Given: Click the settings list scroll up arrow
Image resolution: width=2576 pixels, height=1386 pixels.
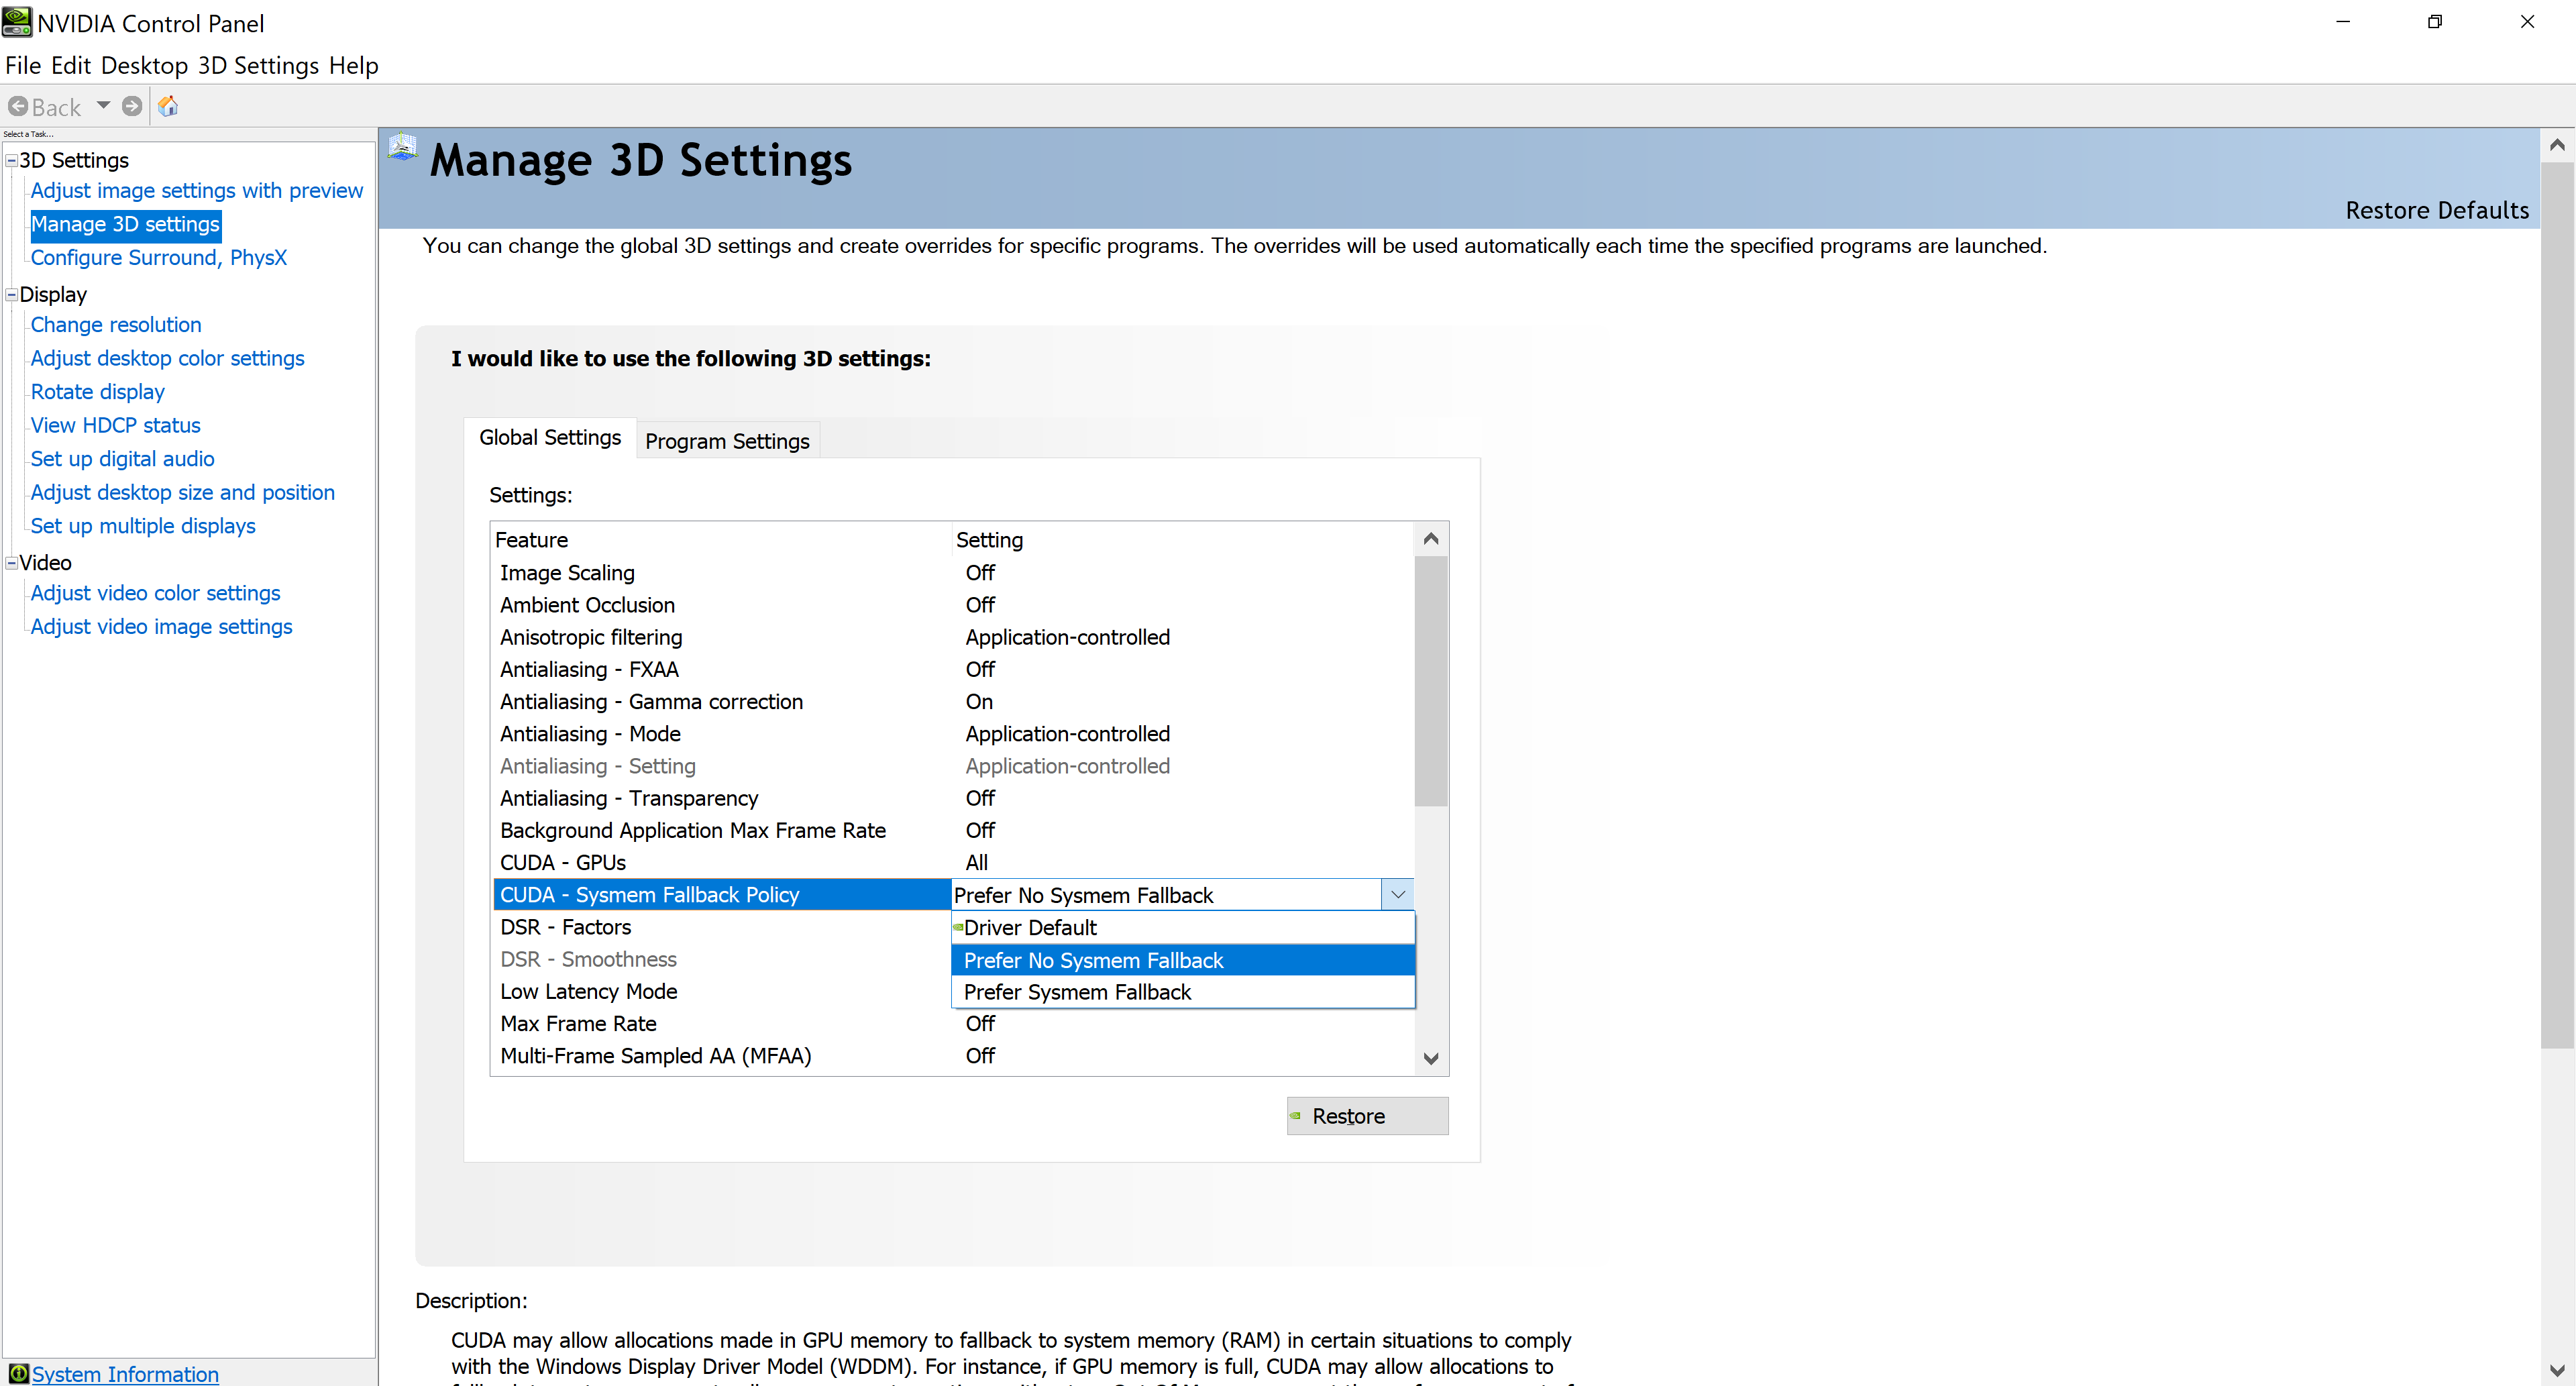Looking at the screenshot, I should tap(1431, 539).
